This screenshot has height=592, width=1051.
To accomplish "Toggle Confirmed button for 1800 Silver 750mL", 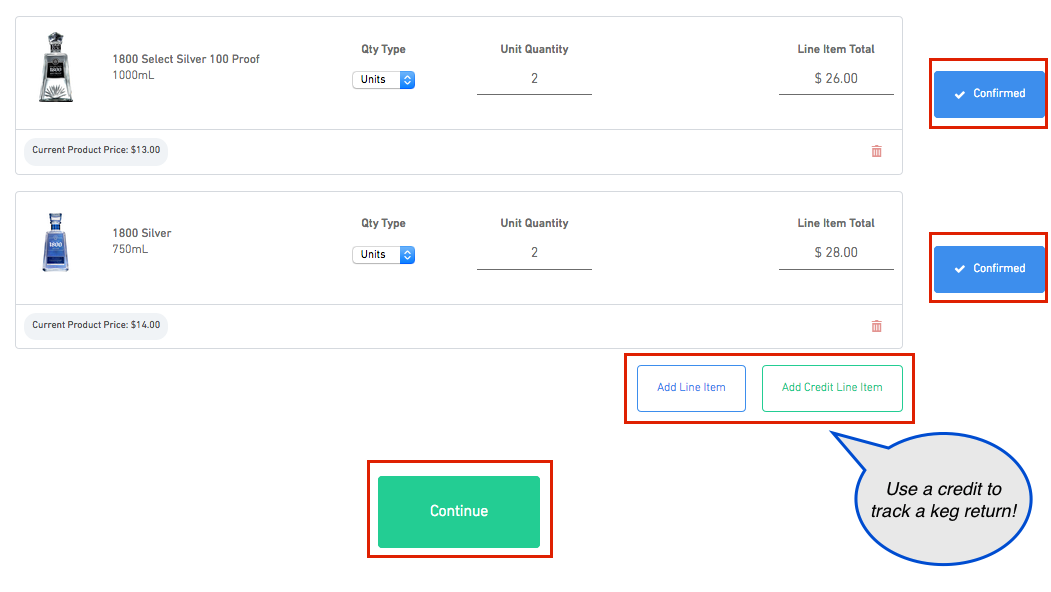I will [x=989, y=269].
